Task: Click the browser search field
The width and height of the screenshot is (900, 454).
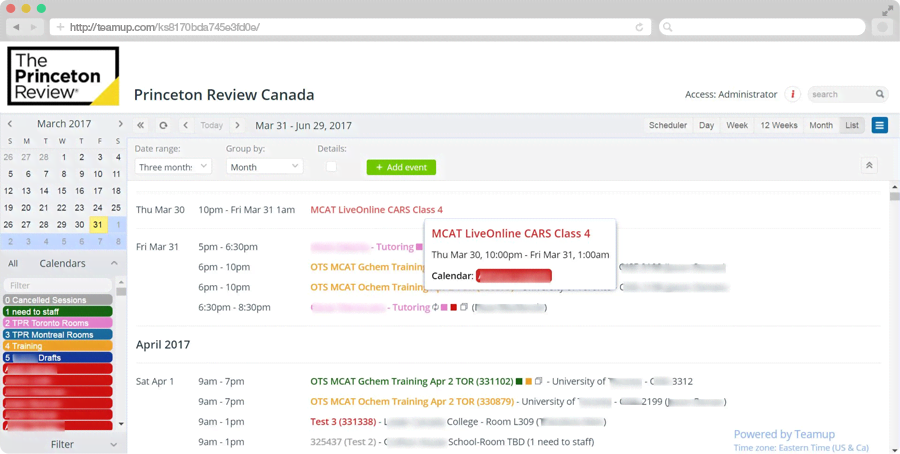Action: pyautogui.click(x=762, y=27)
